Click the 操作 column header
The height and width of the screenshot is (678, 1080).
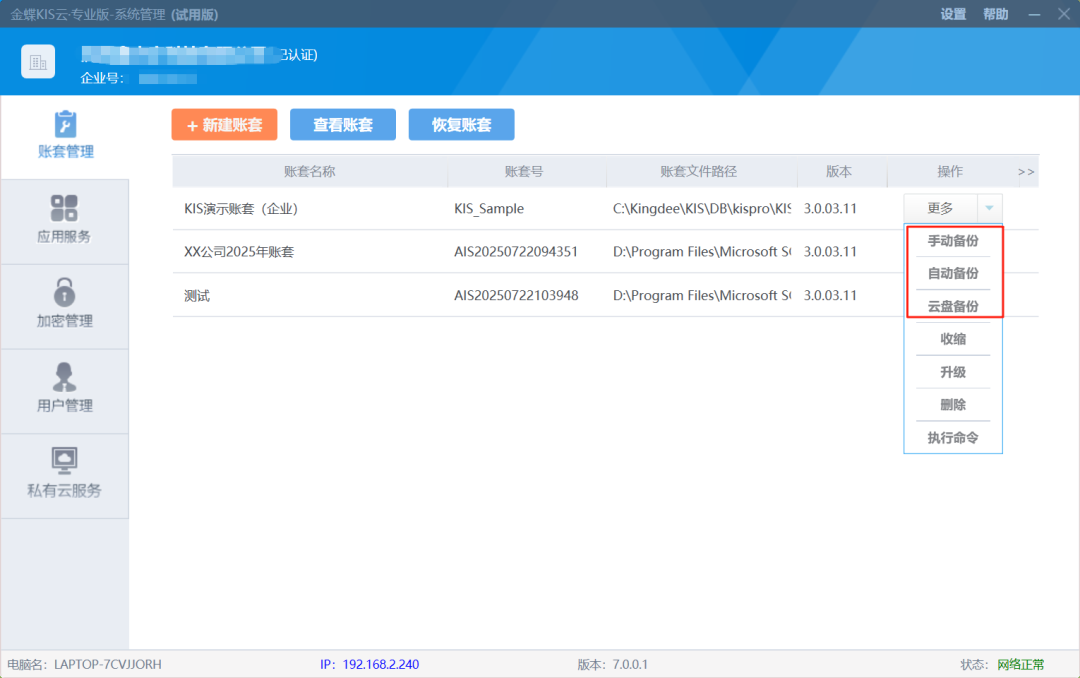pos(950,172)
